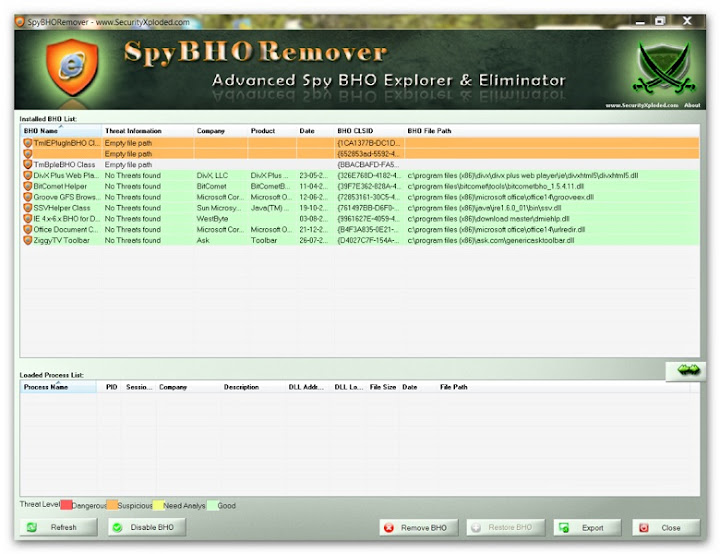Click the {652853ad-5592 CLSID cell

pos(368,154)
